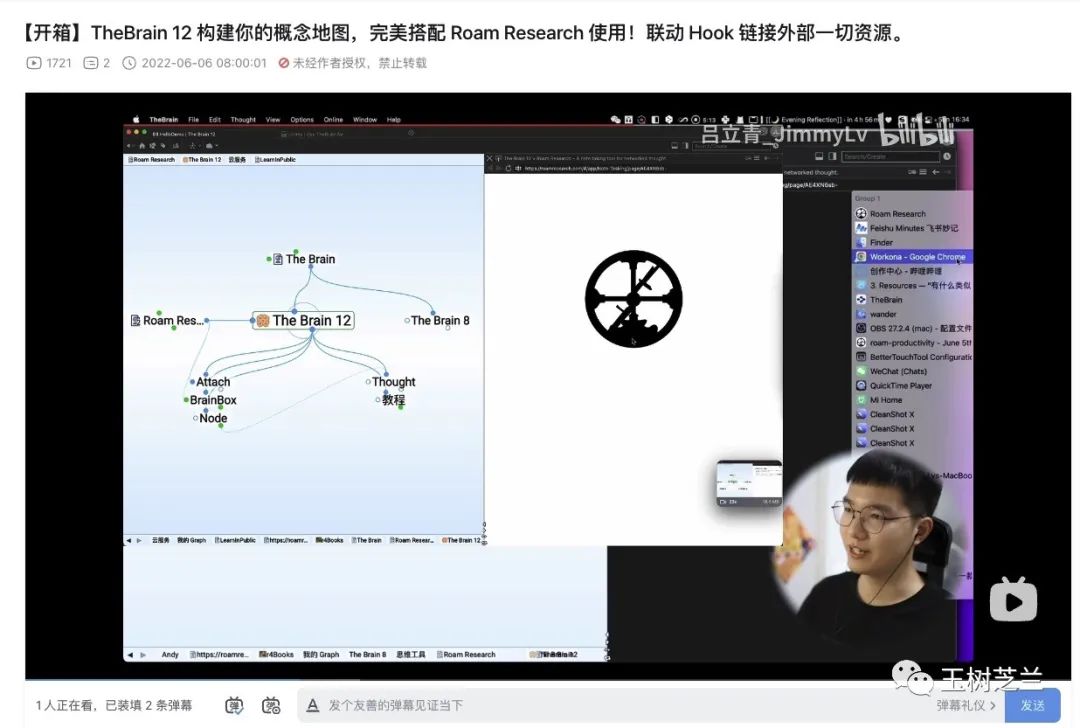Open the Help menu

tap(393, 120)
